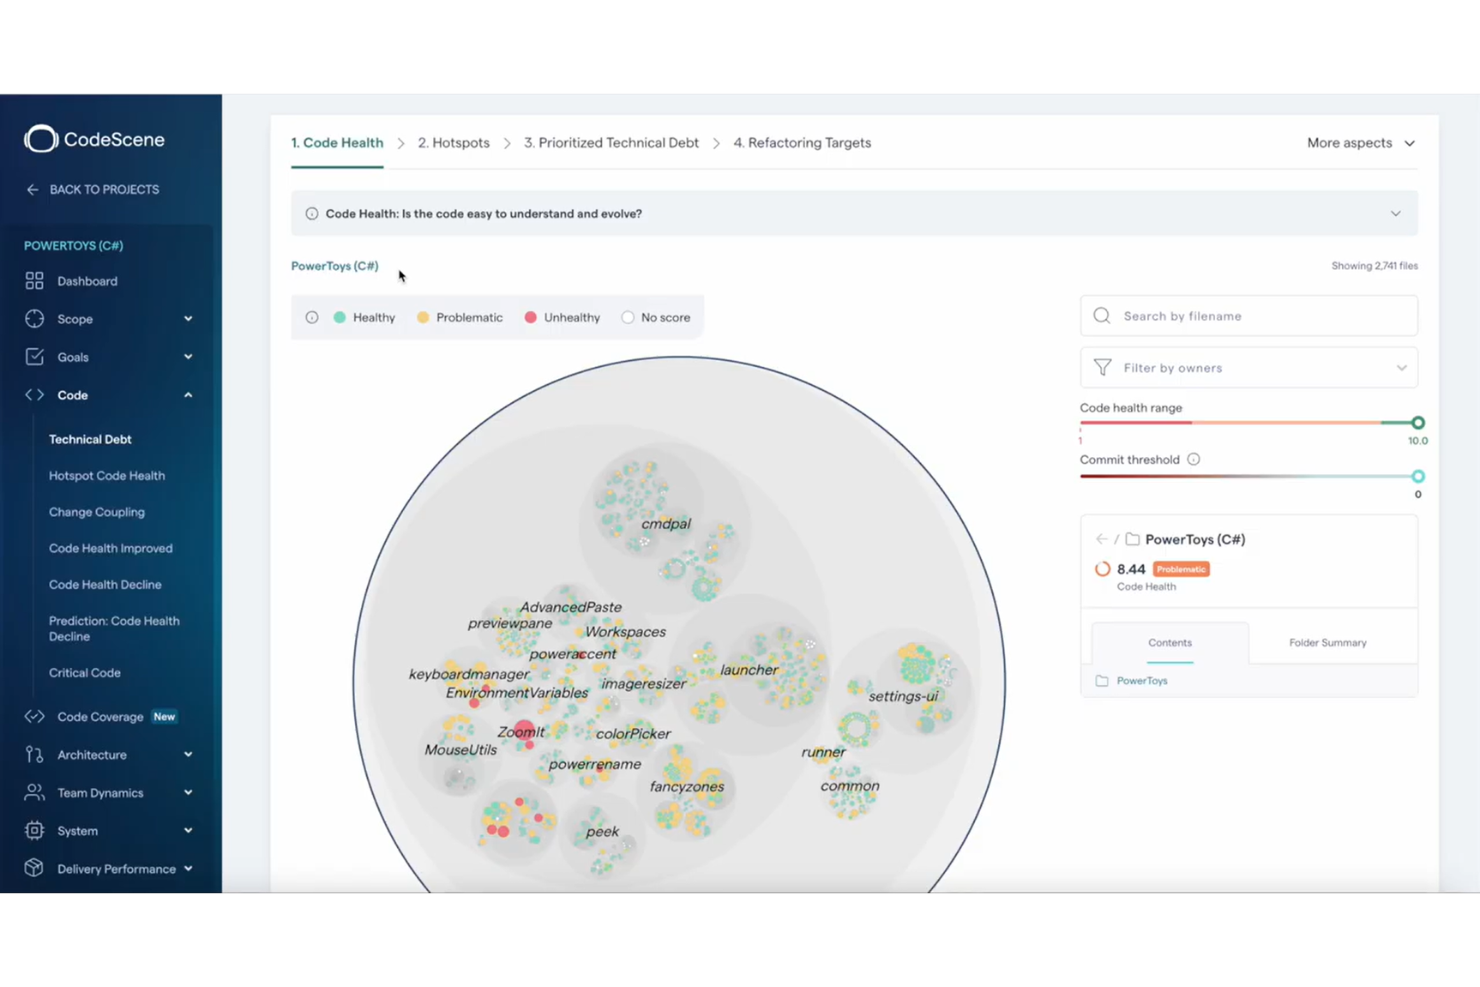Click the large red ZoomIt circle

(x=525, y=730)
